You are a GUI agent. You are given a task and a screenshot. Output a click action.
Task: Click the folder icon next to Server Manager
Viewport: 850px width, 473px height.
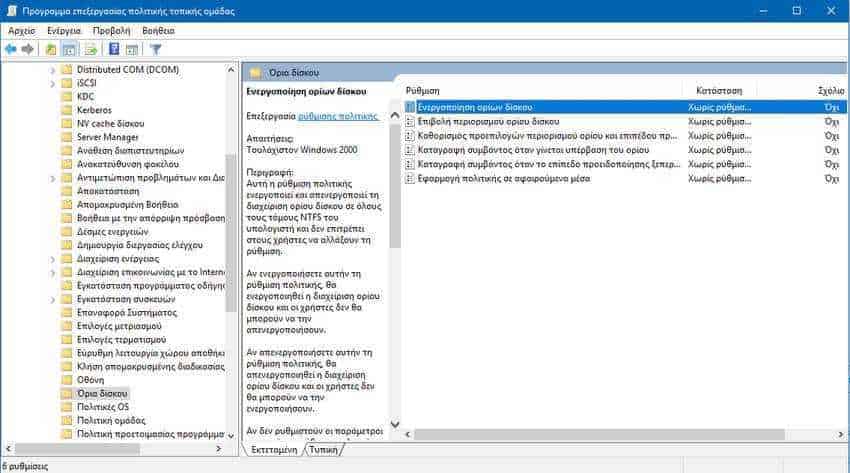click(x=67, y=137)
